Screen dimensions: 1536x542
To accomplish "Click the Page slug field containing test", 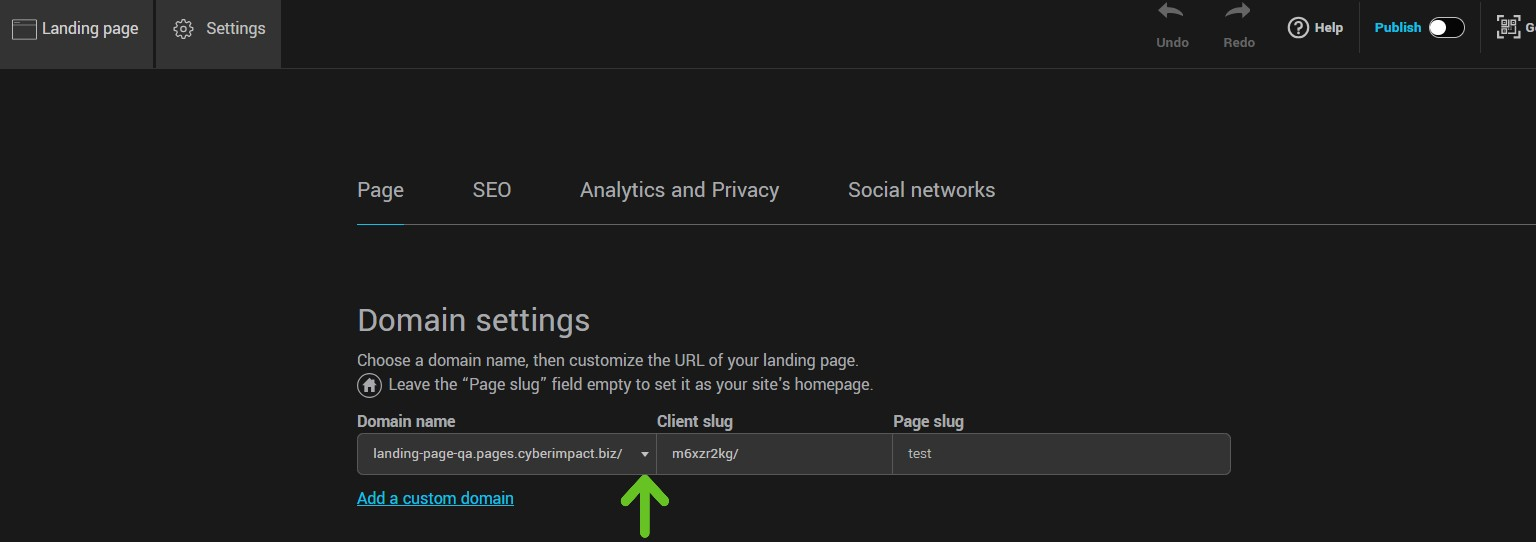I will 1060,454.
